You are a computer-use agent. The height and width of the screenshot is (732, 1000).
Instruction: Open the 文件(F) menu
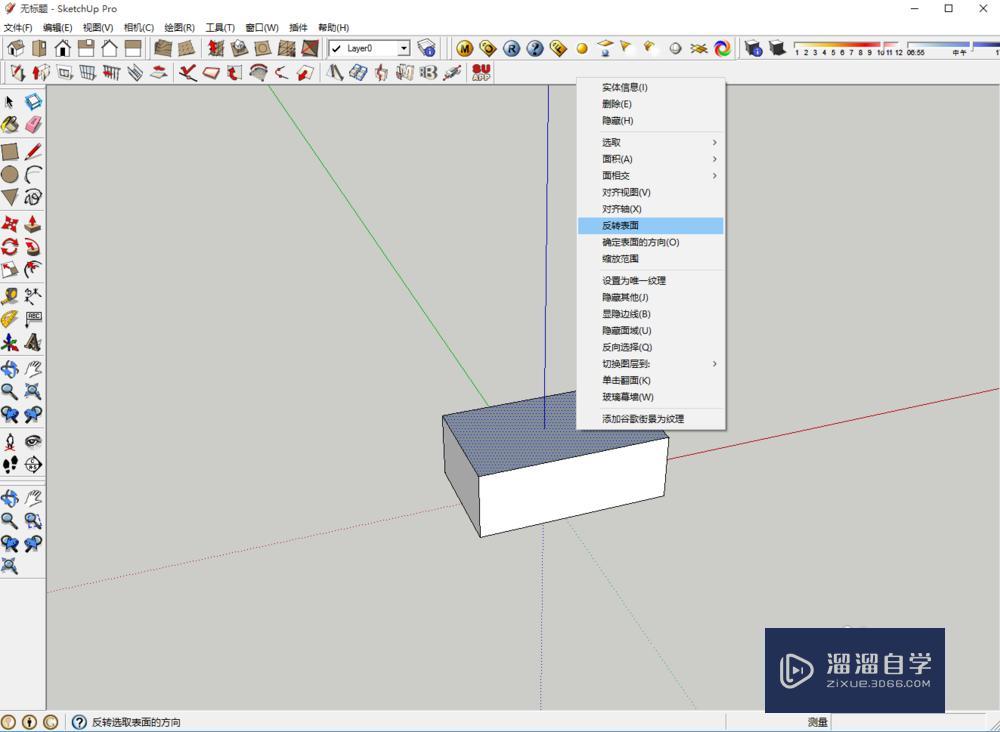tap(18, 27)
